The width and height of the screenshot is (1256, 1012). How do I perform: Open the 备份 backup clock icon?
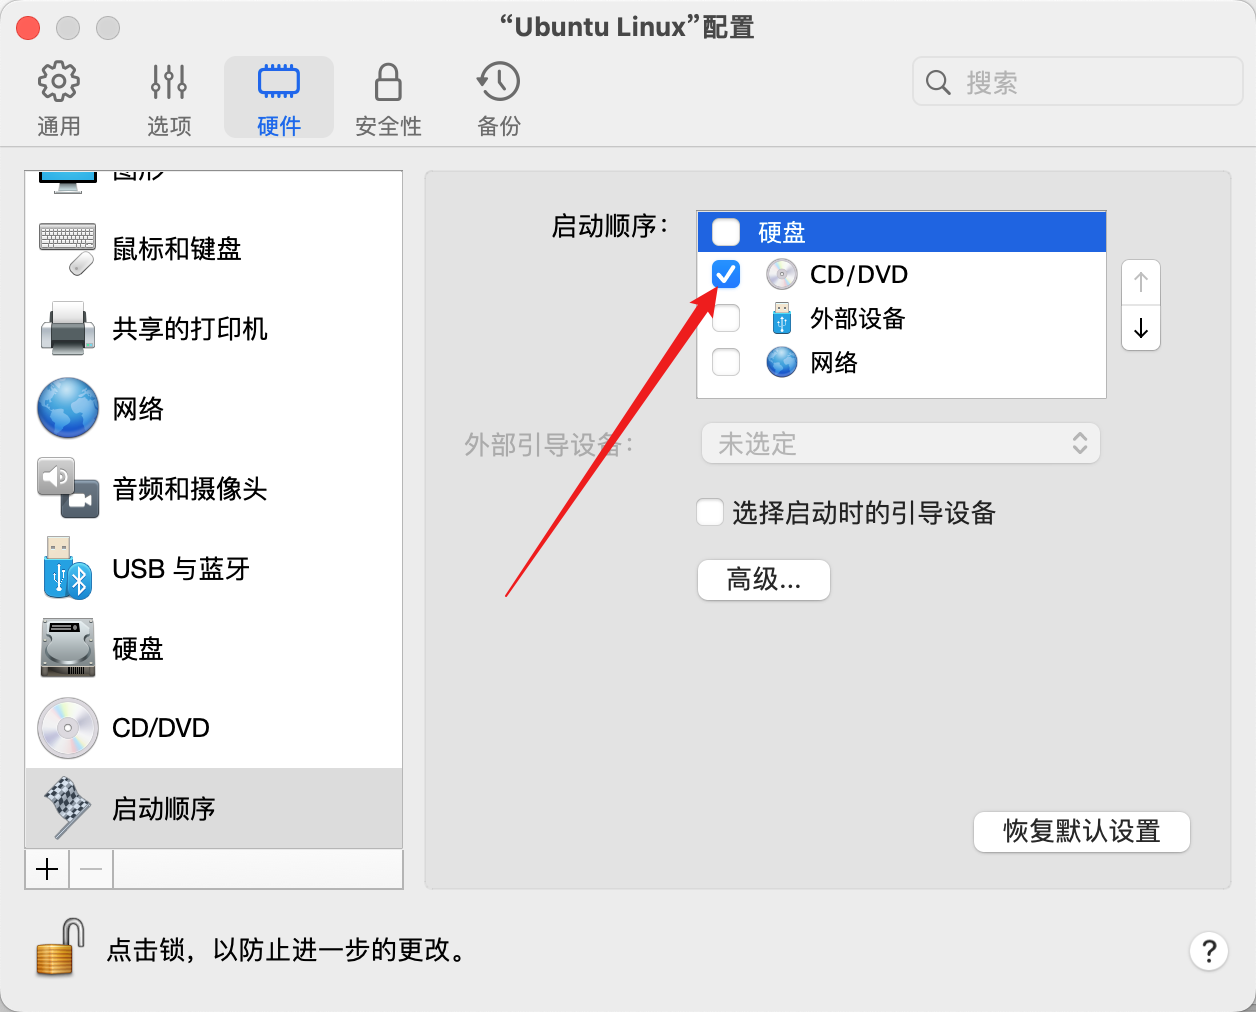pyautogui.click(x=498, y=82)
